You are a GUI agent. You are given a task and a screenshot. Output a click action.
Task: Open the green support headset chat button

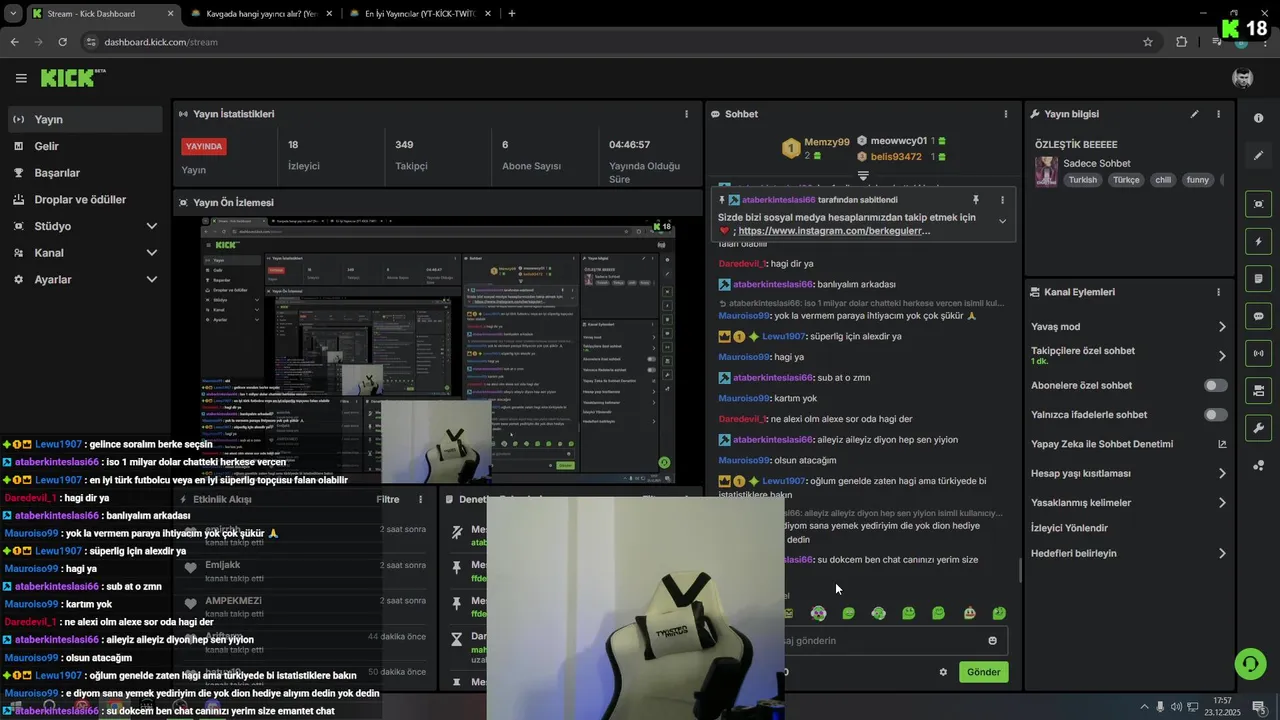pos(1249,663)
